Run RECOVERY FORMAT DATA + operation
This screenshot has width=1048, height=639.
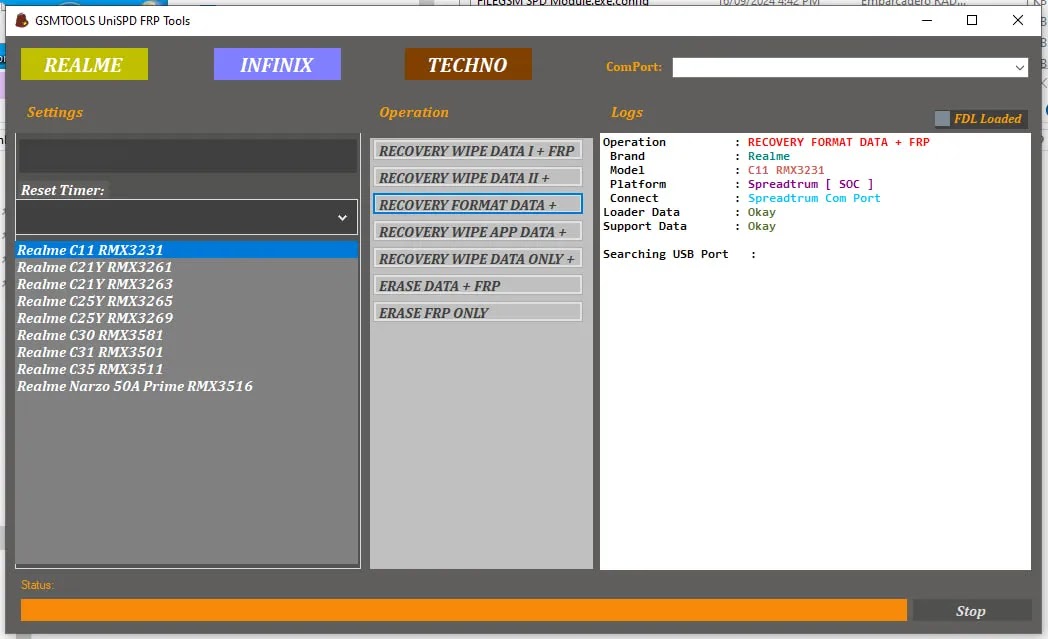tap(477, 205)
